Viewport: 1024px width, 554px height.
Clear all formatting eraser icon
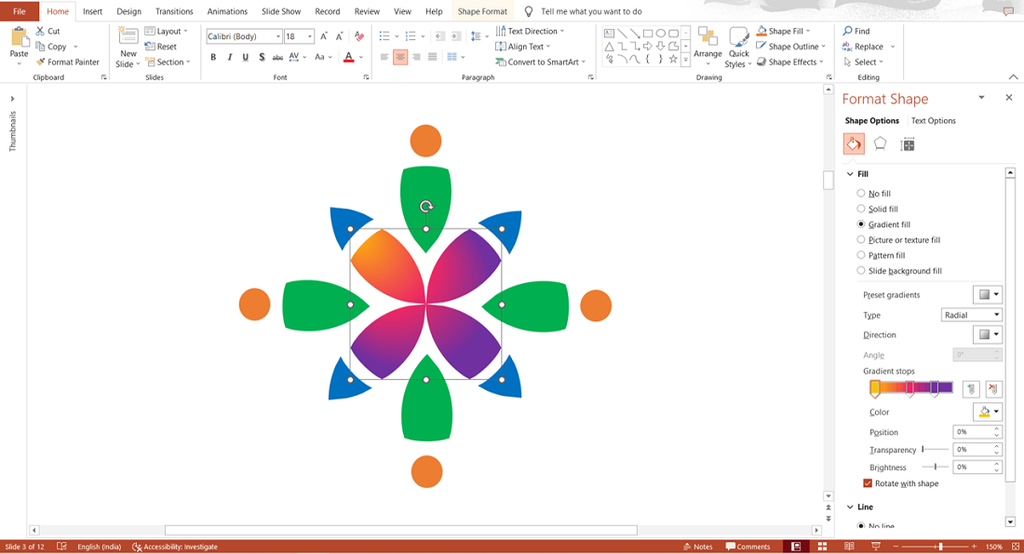[x=359, y=37]
